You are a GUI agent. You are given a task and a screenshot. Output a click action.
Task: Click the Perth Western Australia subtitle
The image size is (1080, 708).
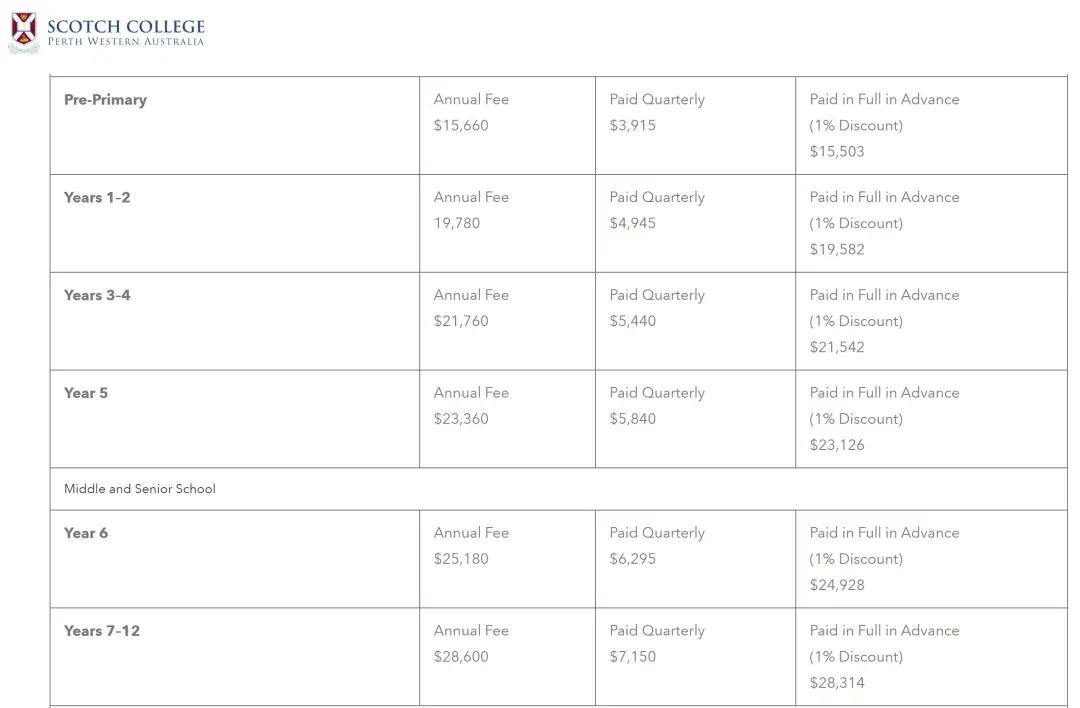coord(126,41)
